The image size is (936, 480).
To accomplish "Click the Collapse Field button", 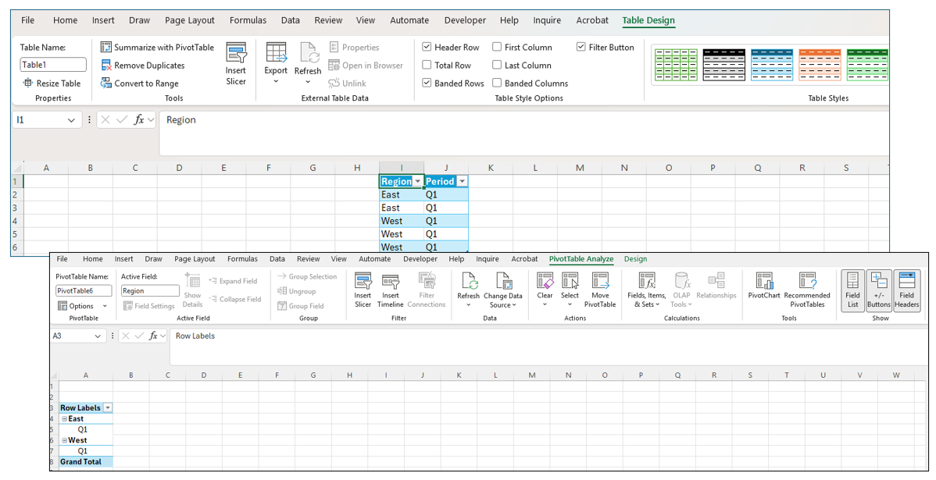I will pyautogui.click(x=235, y=299).
